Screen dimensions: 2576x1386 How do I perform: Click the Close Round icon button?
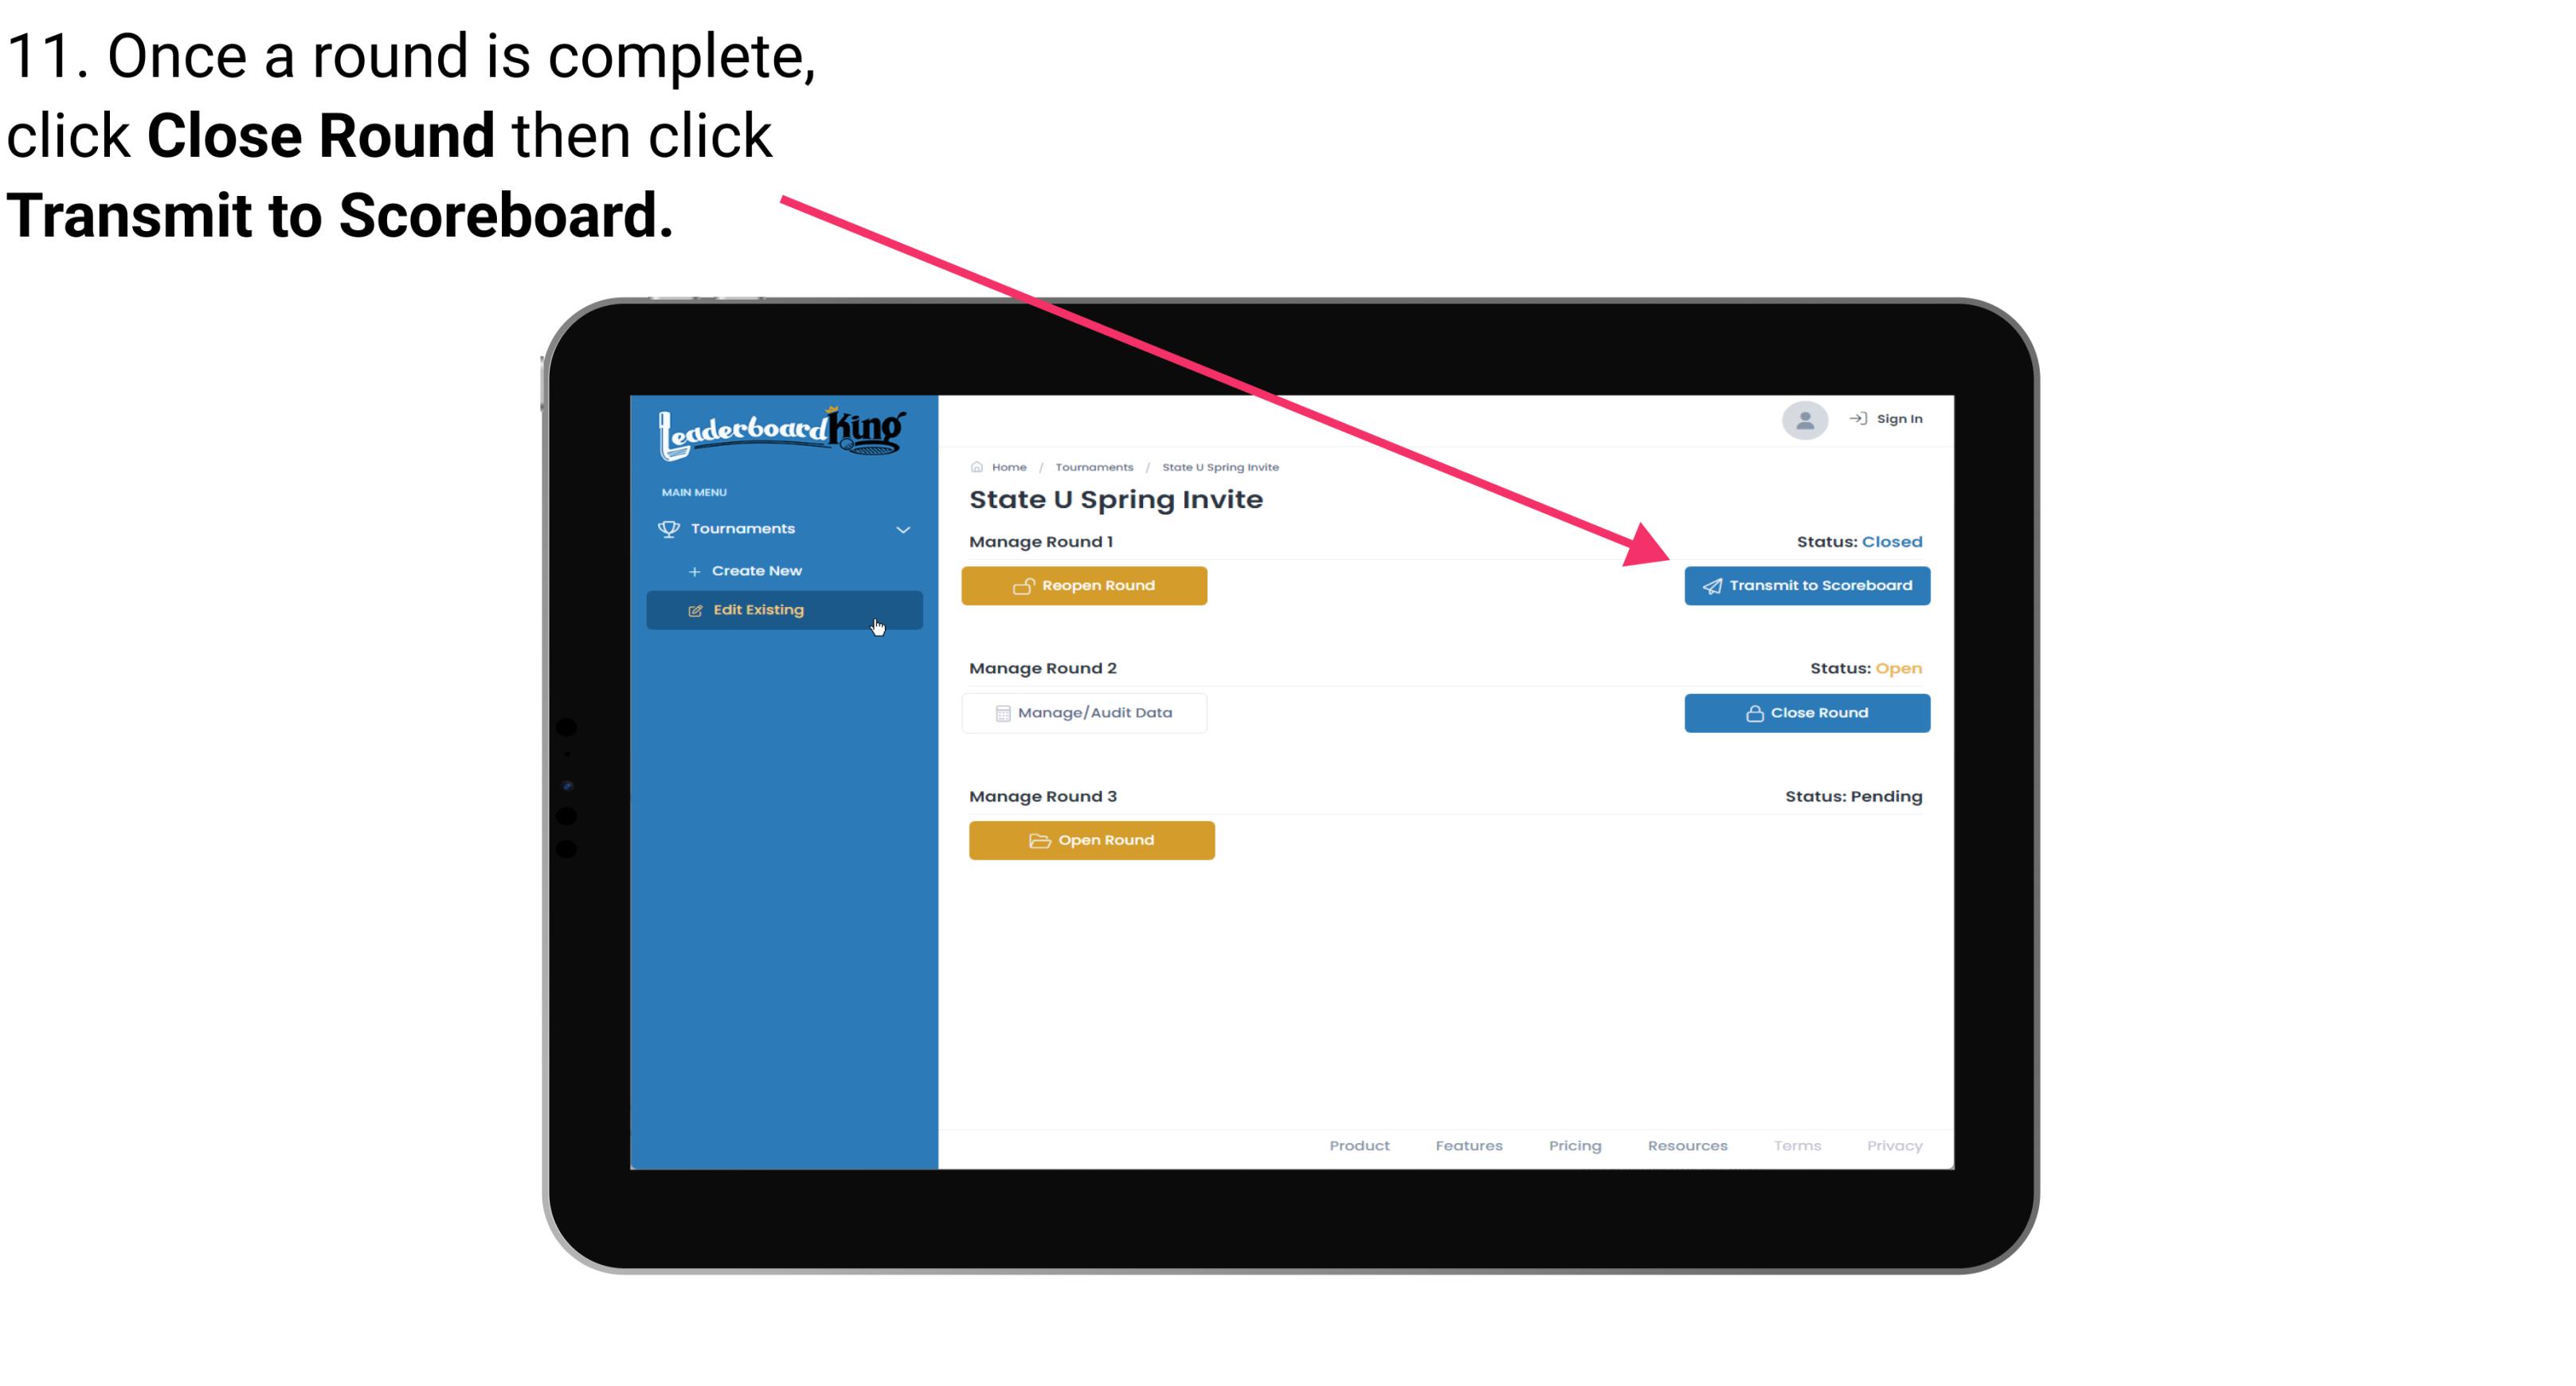[x=1807, y=712]
